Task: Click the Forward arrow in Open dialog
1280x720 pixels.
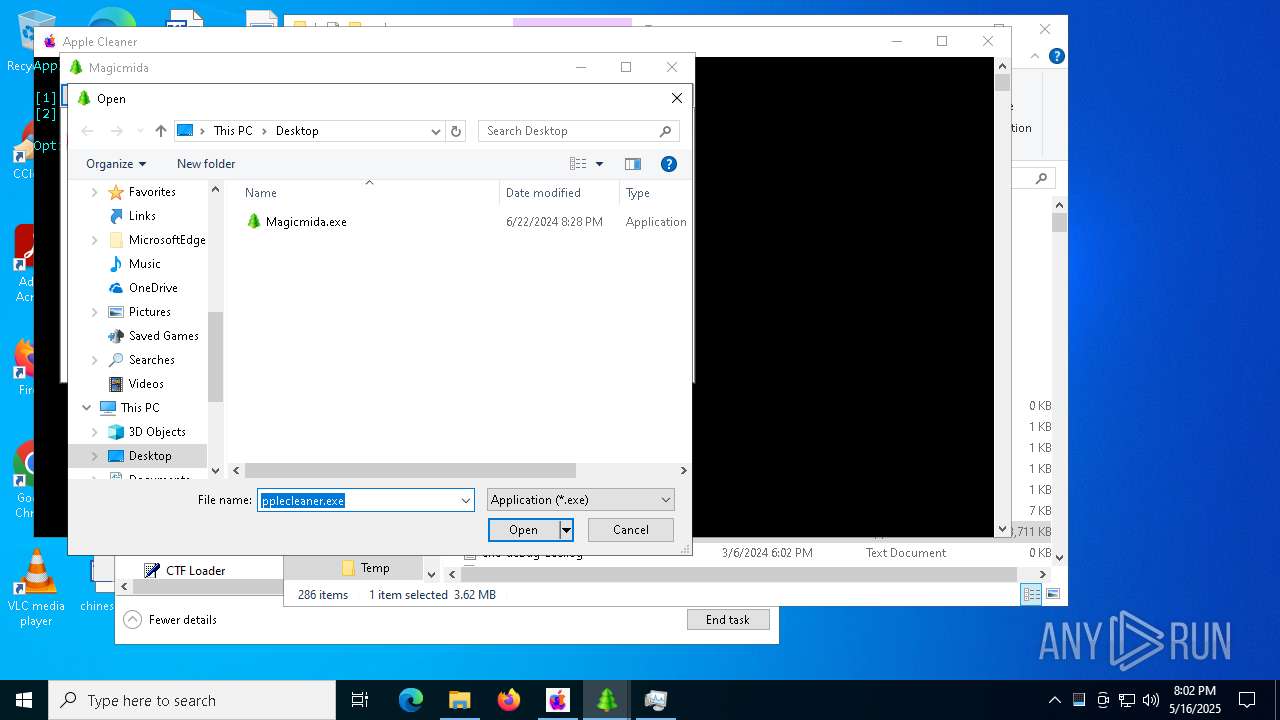Action: point(116,131)
